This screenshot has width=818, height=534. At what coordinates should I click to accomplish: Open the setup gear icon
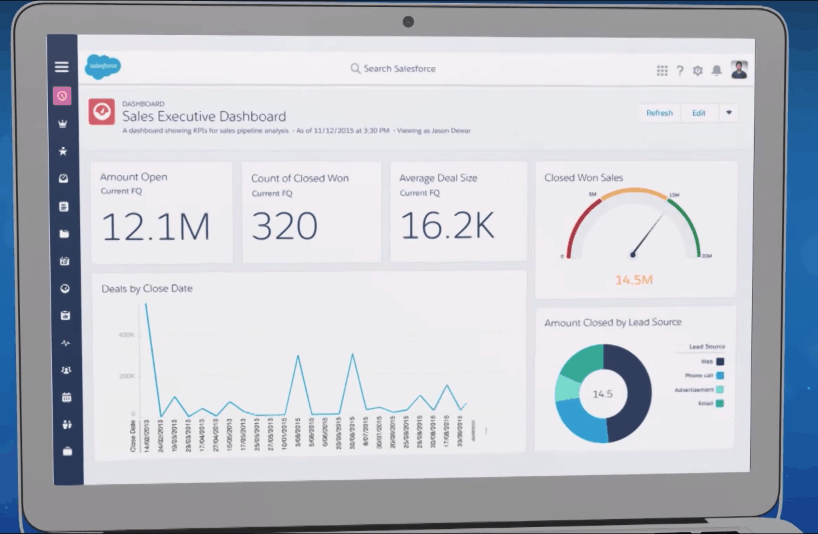(698, 70)
